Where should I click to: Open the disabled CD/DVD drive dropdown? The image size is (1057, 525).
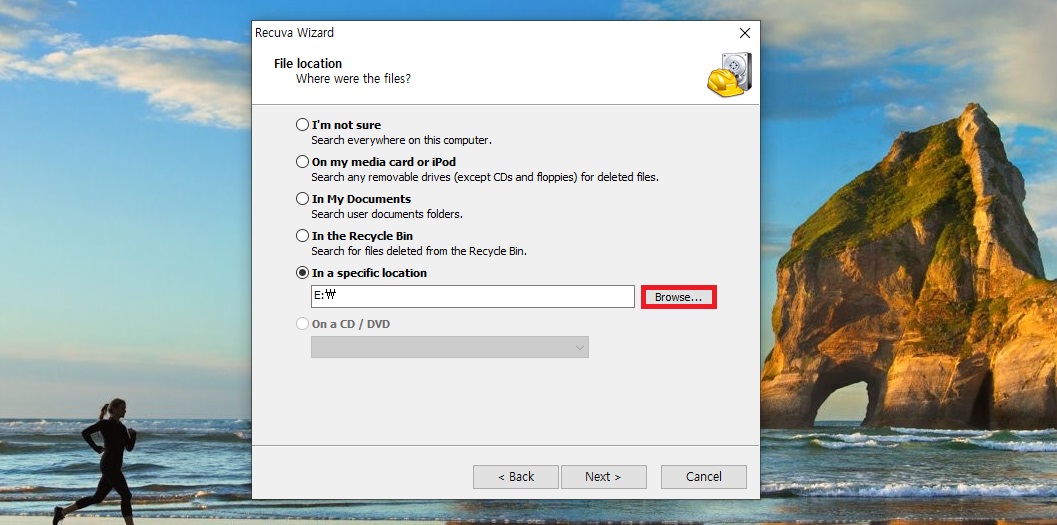(x=450, y=347)
